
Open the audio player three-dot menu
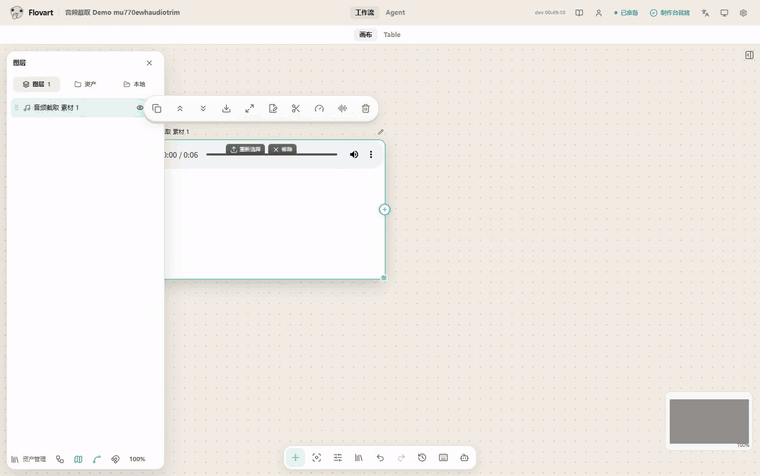(x=371, y=155)
